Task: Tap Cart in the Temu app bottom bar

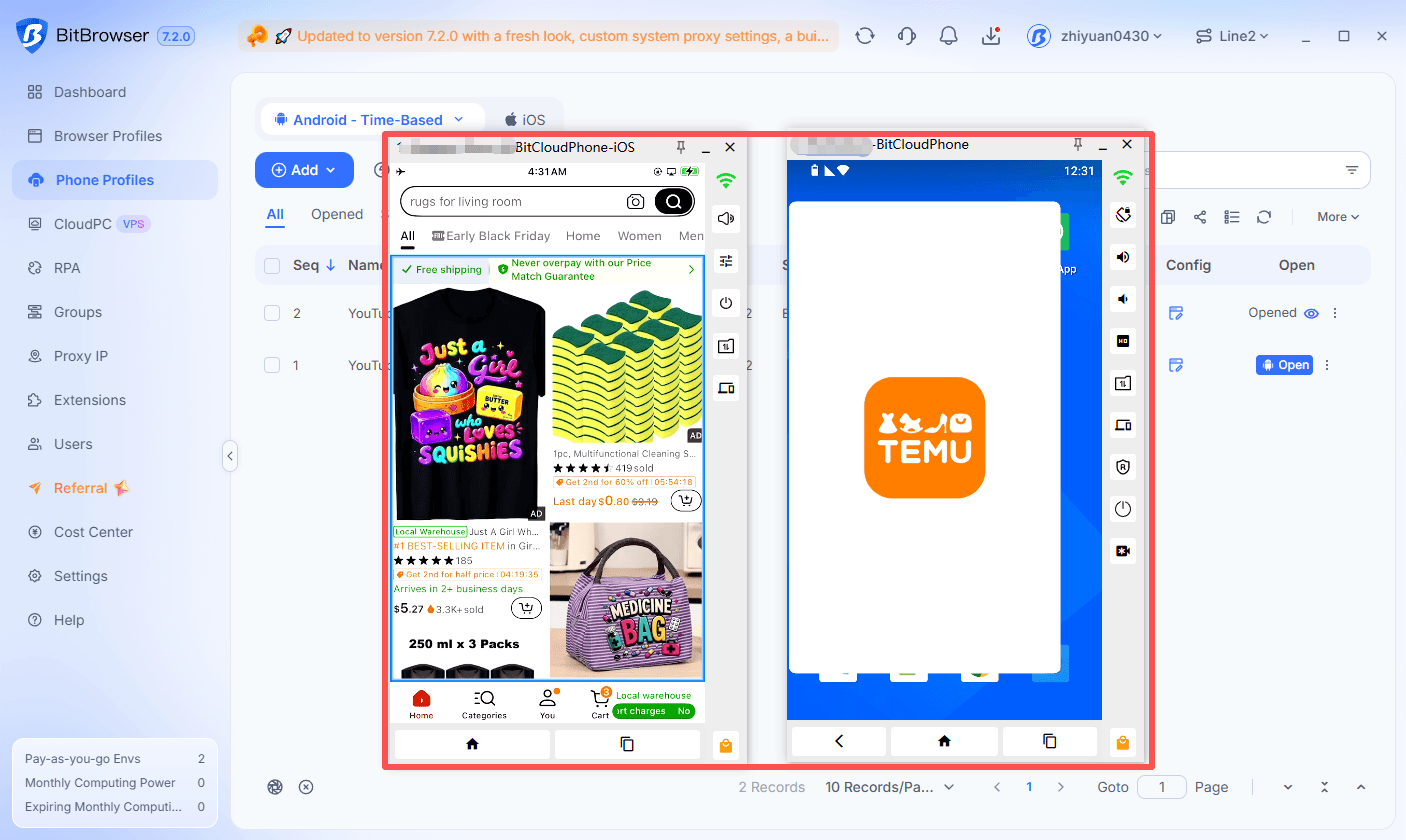Action: tap(600, 704)
